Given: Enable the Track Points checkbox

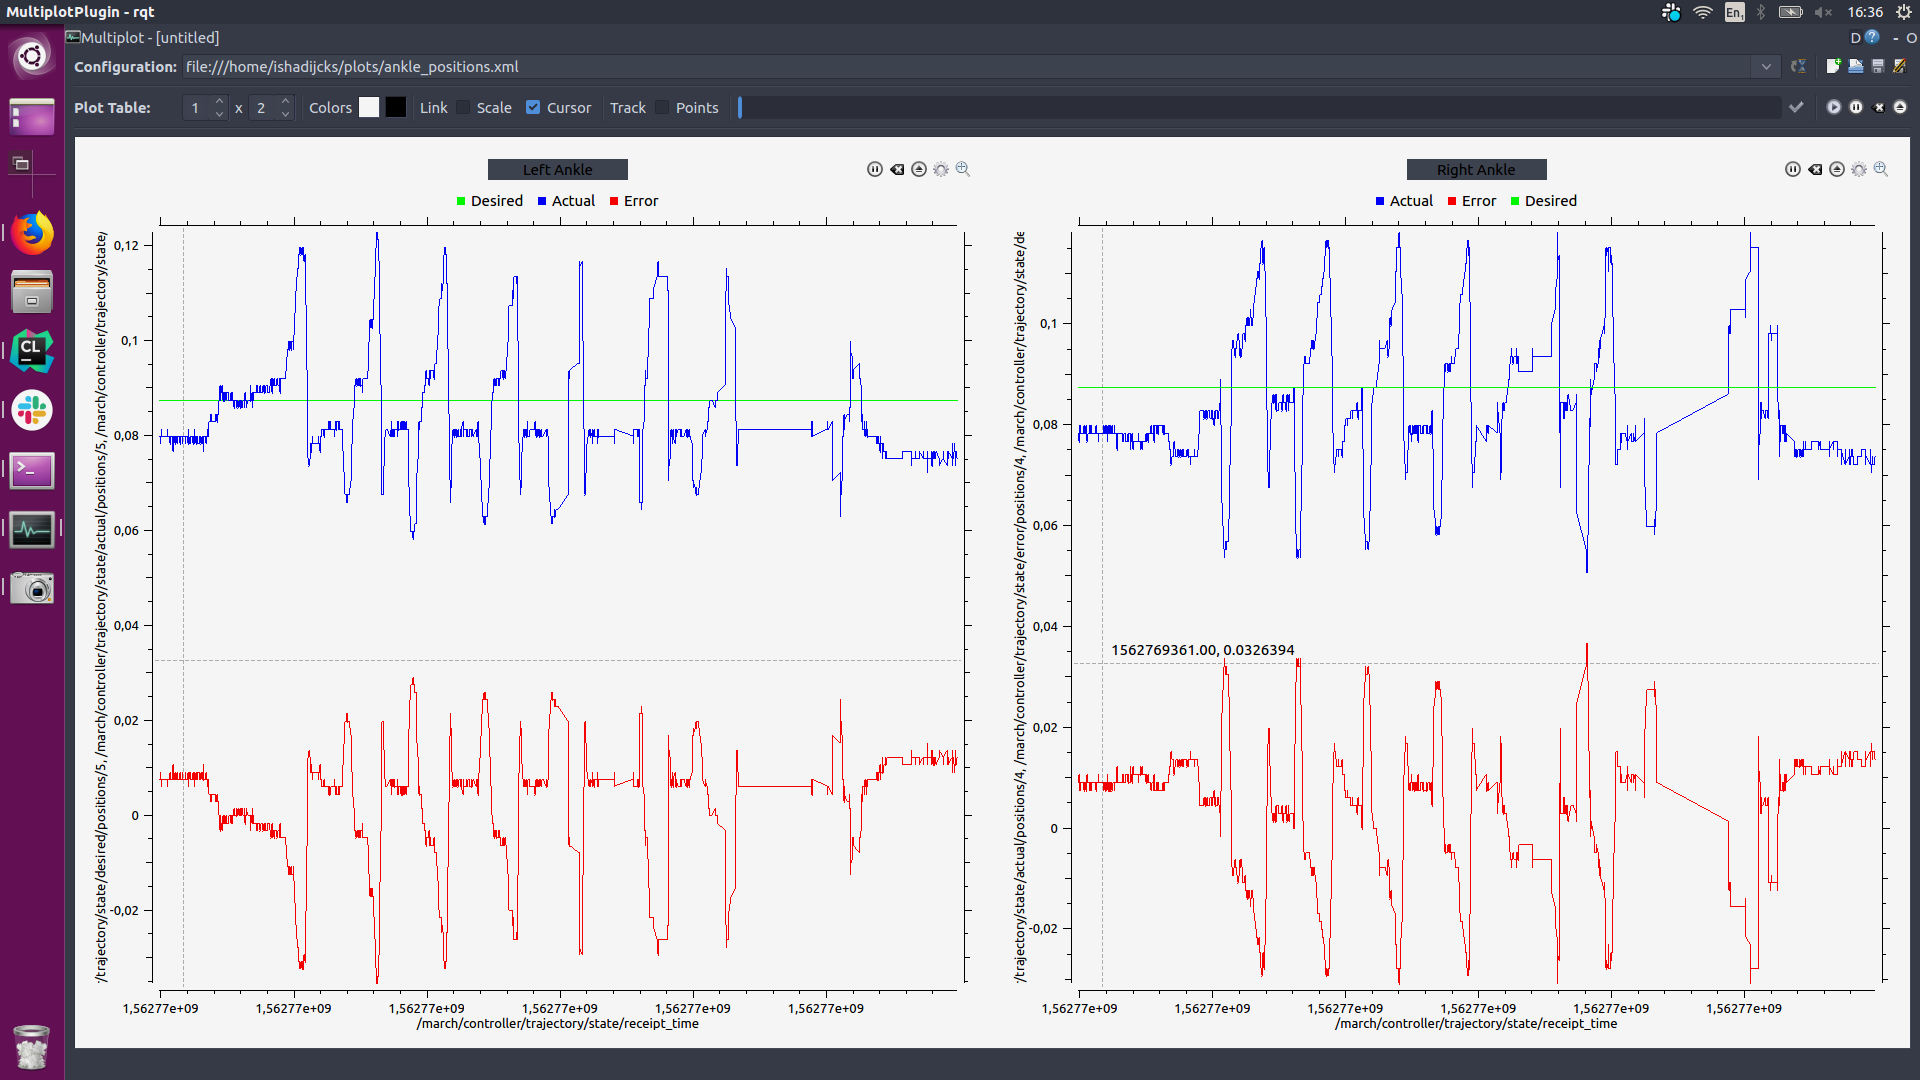Looking at the screenshot, I should pyautogui.click(x=662, y=107).
